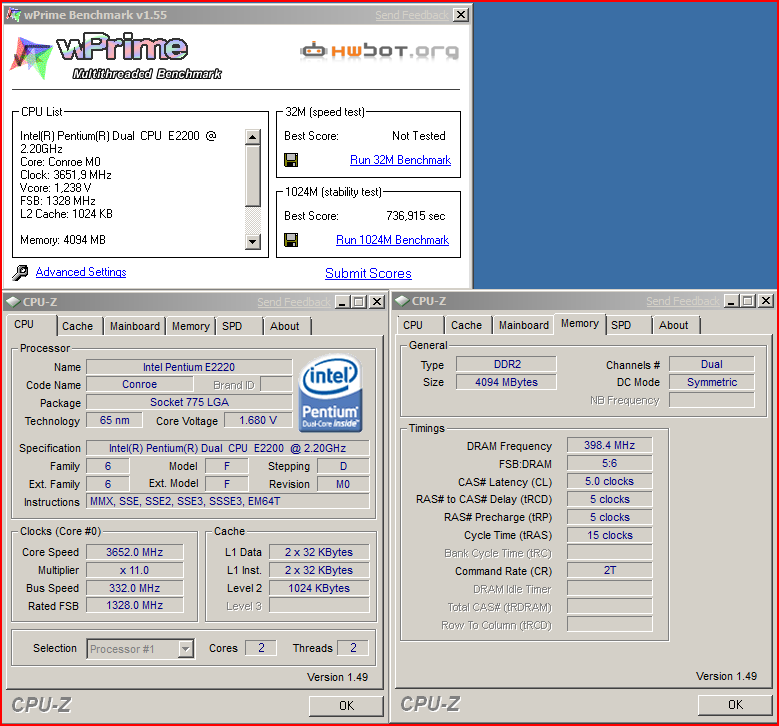Image resolution: width=779 pixels, height=726 pixels.
Task: Open Cache tab in right CPU-Z window
Action: (x=467, y=325)
